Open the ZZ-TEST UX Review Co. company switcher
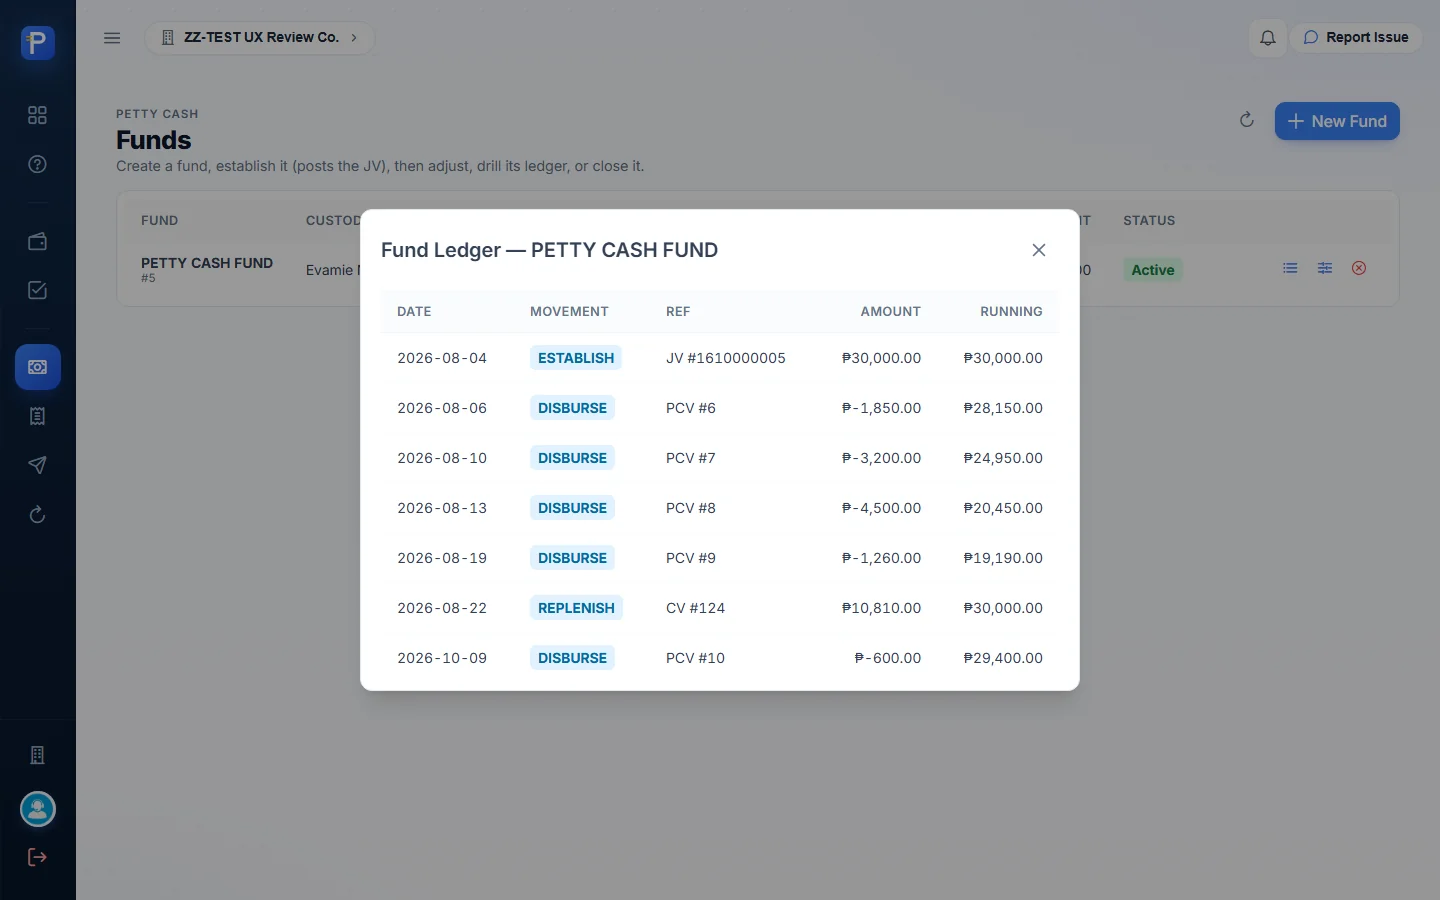 (x=260, y=38)
